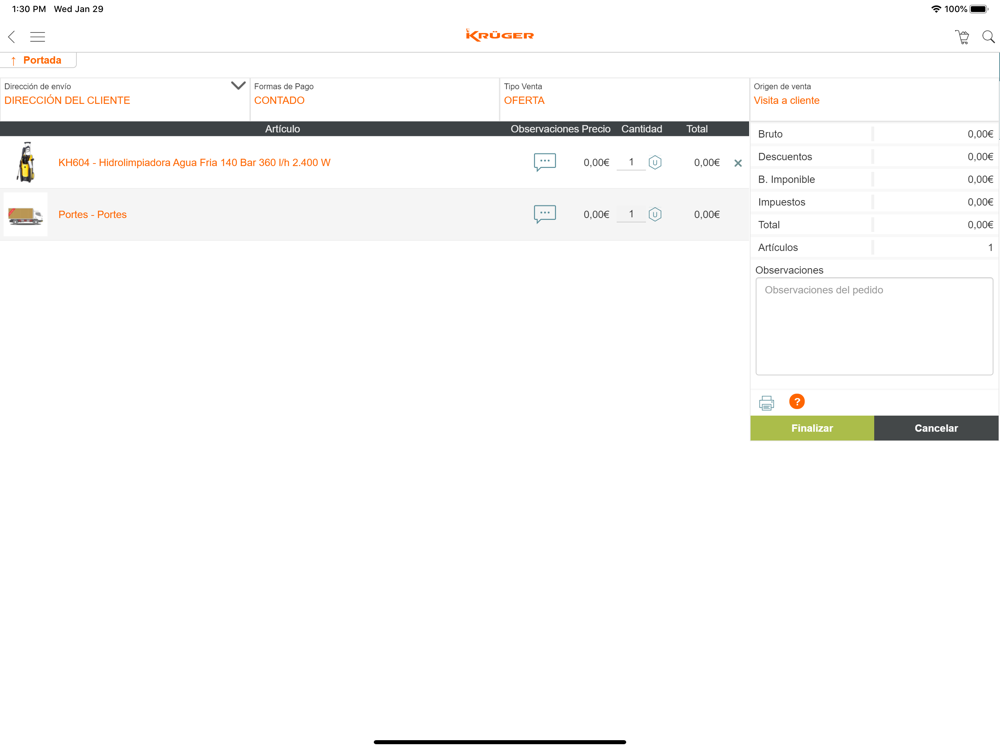Open the Portes - Portes product link
This screenshot has height=750, width=1000.
point(92,214)
